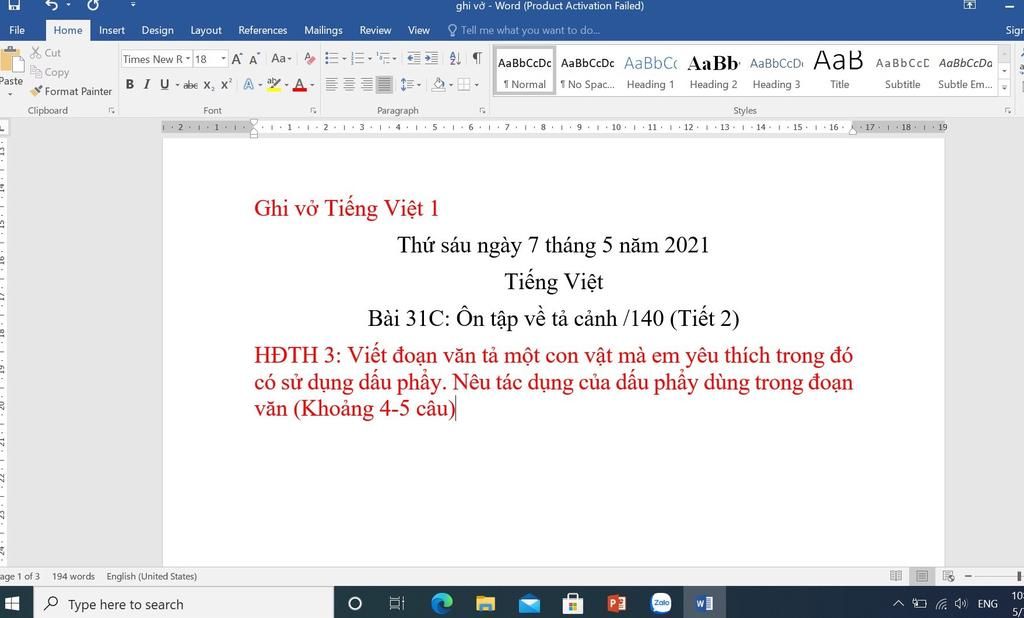Open the Multilevel List icon
1024x618 pixels.
click(383, 58)
